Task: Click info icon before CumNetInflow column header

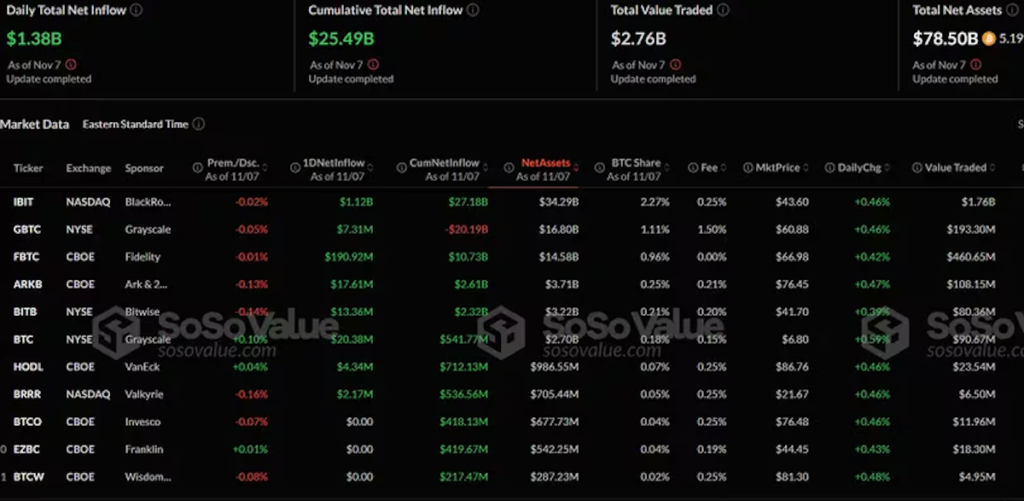Action: (x=402, y=168)
